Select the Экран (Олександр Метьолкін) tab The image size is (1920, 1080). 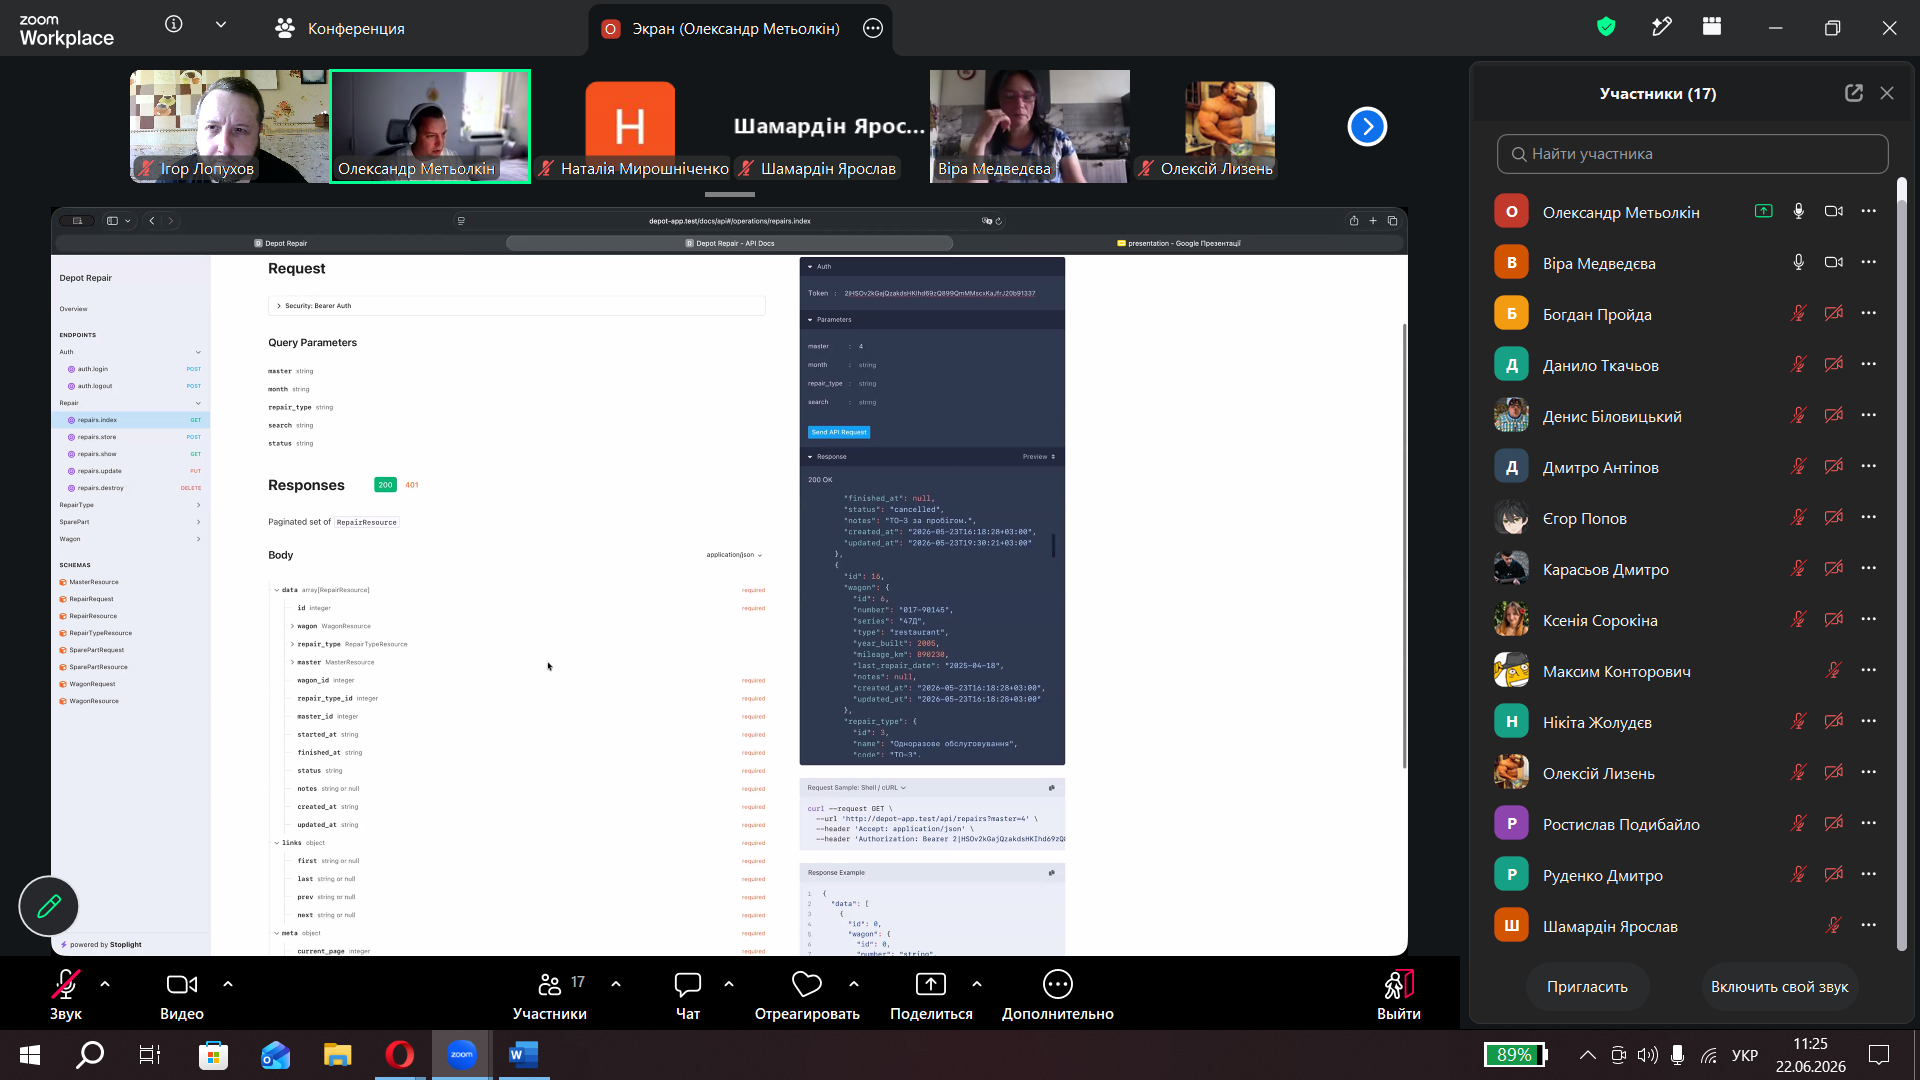(740, 28)
